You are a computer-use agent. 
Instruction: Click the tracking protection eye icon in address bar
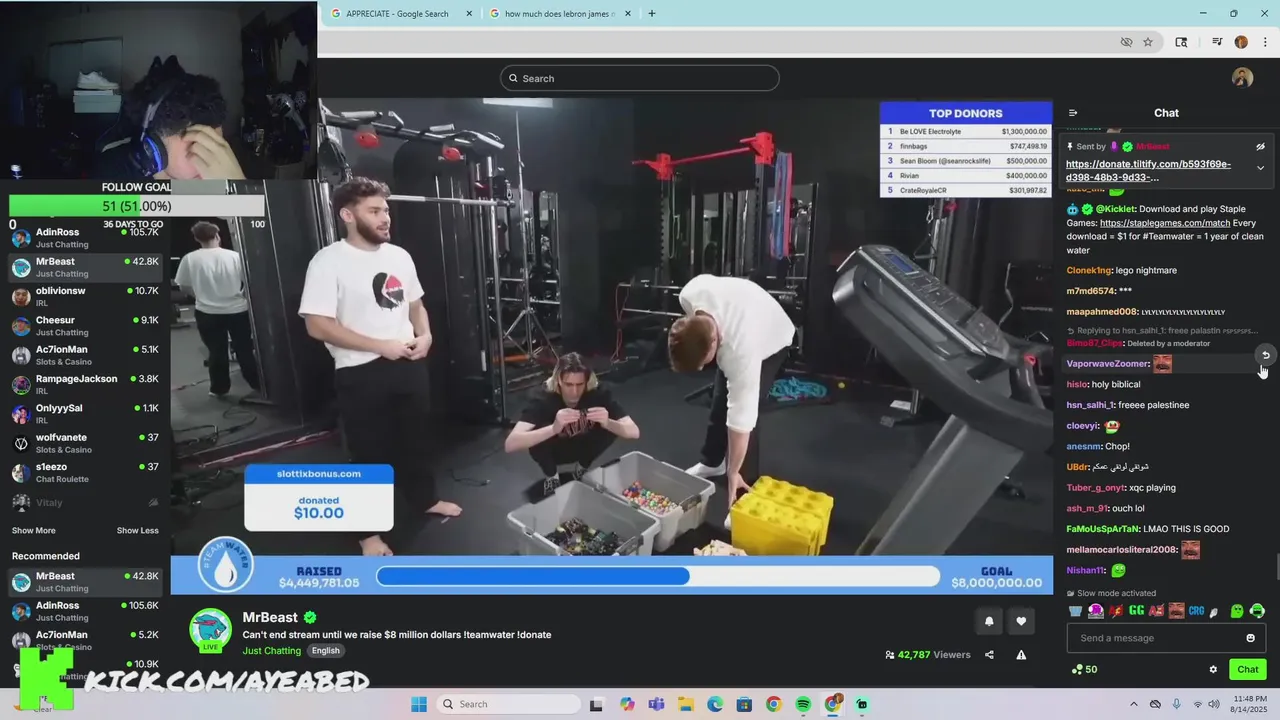[x=1126, y=42]
